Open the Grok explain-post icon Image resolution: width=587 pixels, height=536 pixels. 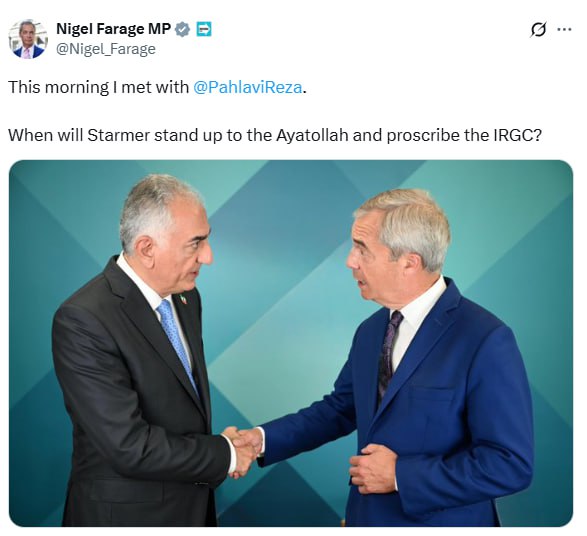tap(538, 30)
